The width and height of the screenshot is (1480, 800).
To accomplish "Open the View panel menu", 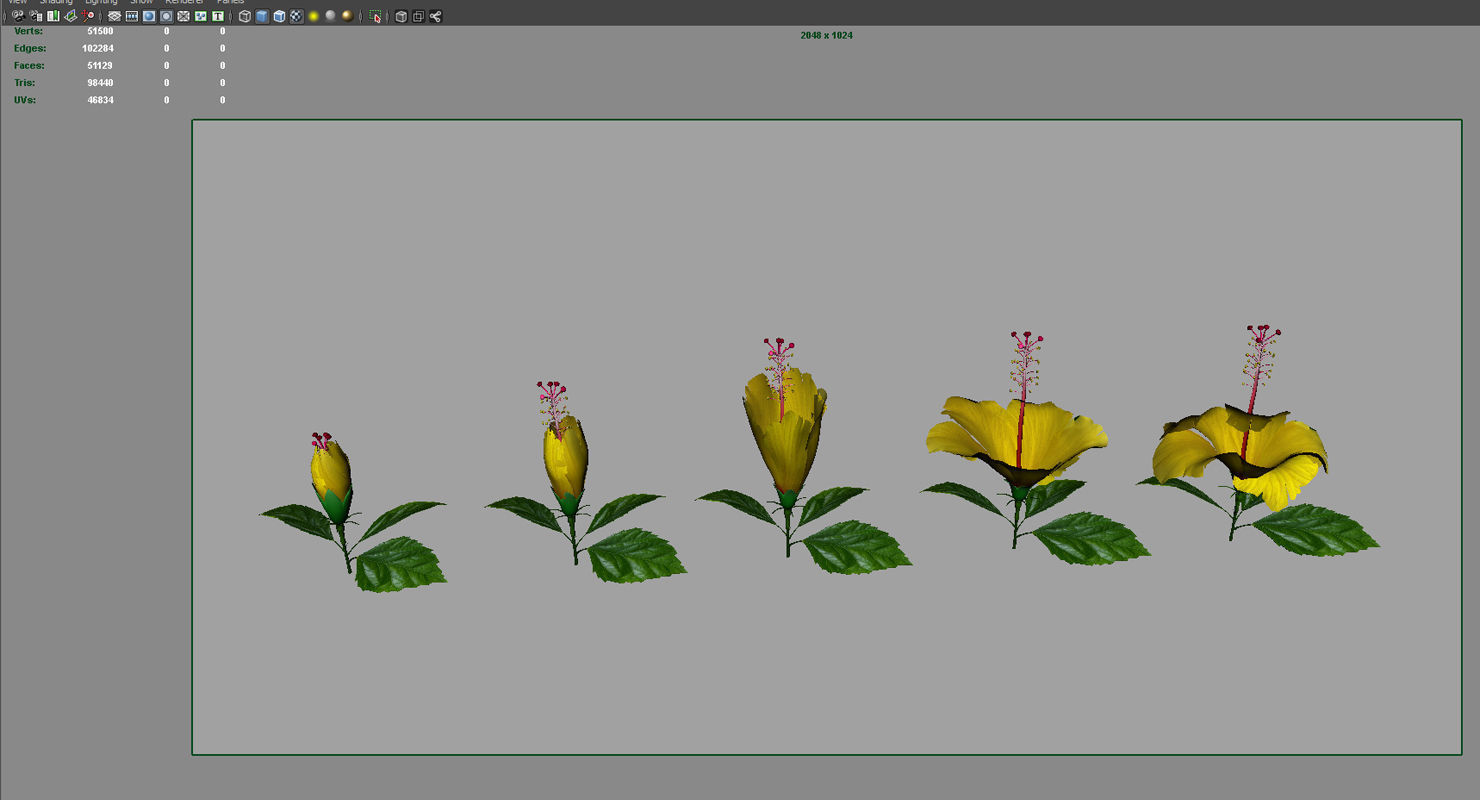I will tap(17, 2).
